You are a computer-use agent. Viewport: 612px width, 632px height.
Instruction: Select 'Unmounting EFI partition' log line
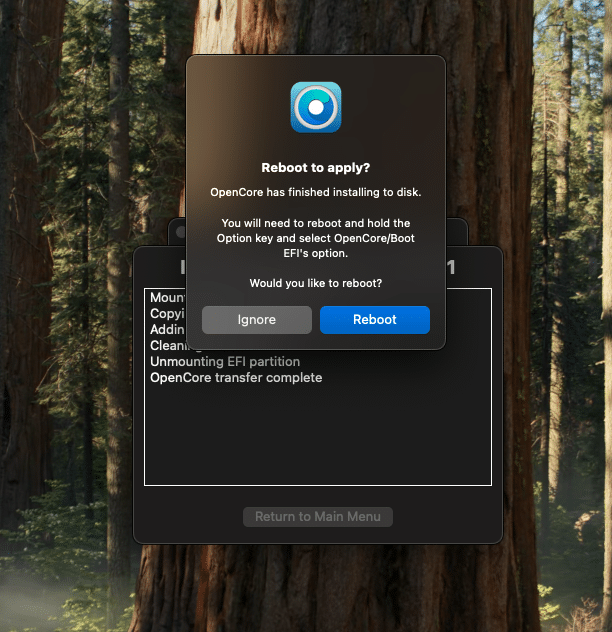(225, 362)
